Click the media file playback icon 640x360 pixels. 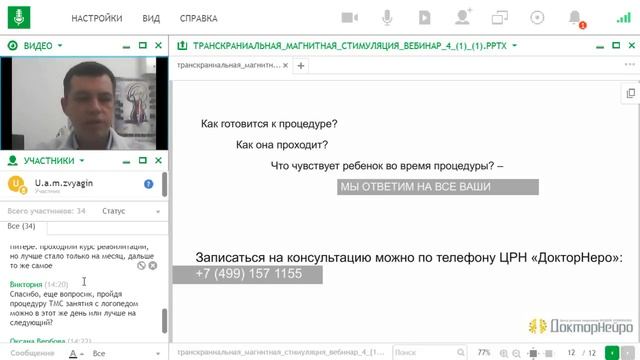coord(424,18)
